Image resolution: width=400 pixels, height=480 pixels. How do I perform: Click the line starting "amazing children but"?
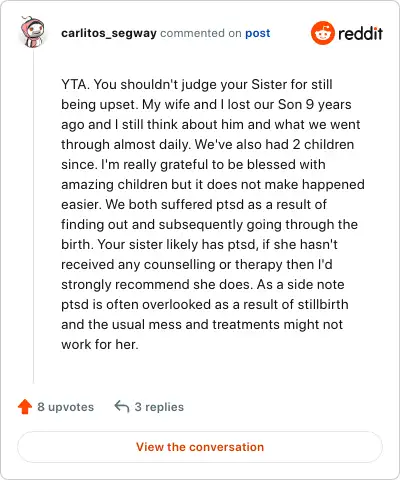[213, 185]
